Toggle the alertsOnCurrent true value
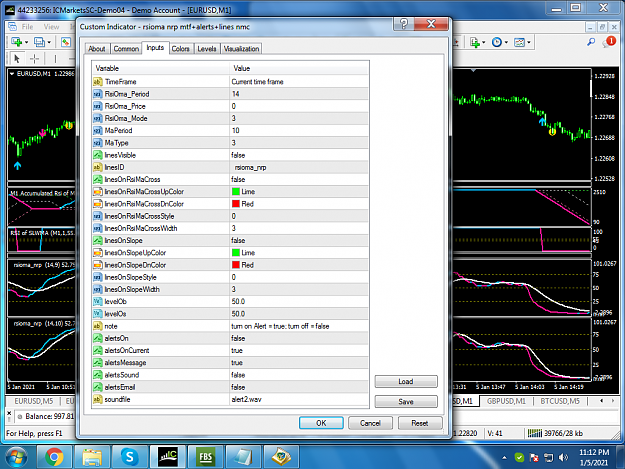This screenshot has height=469, width=625. pos(299,350)
